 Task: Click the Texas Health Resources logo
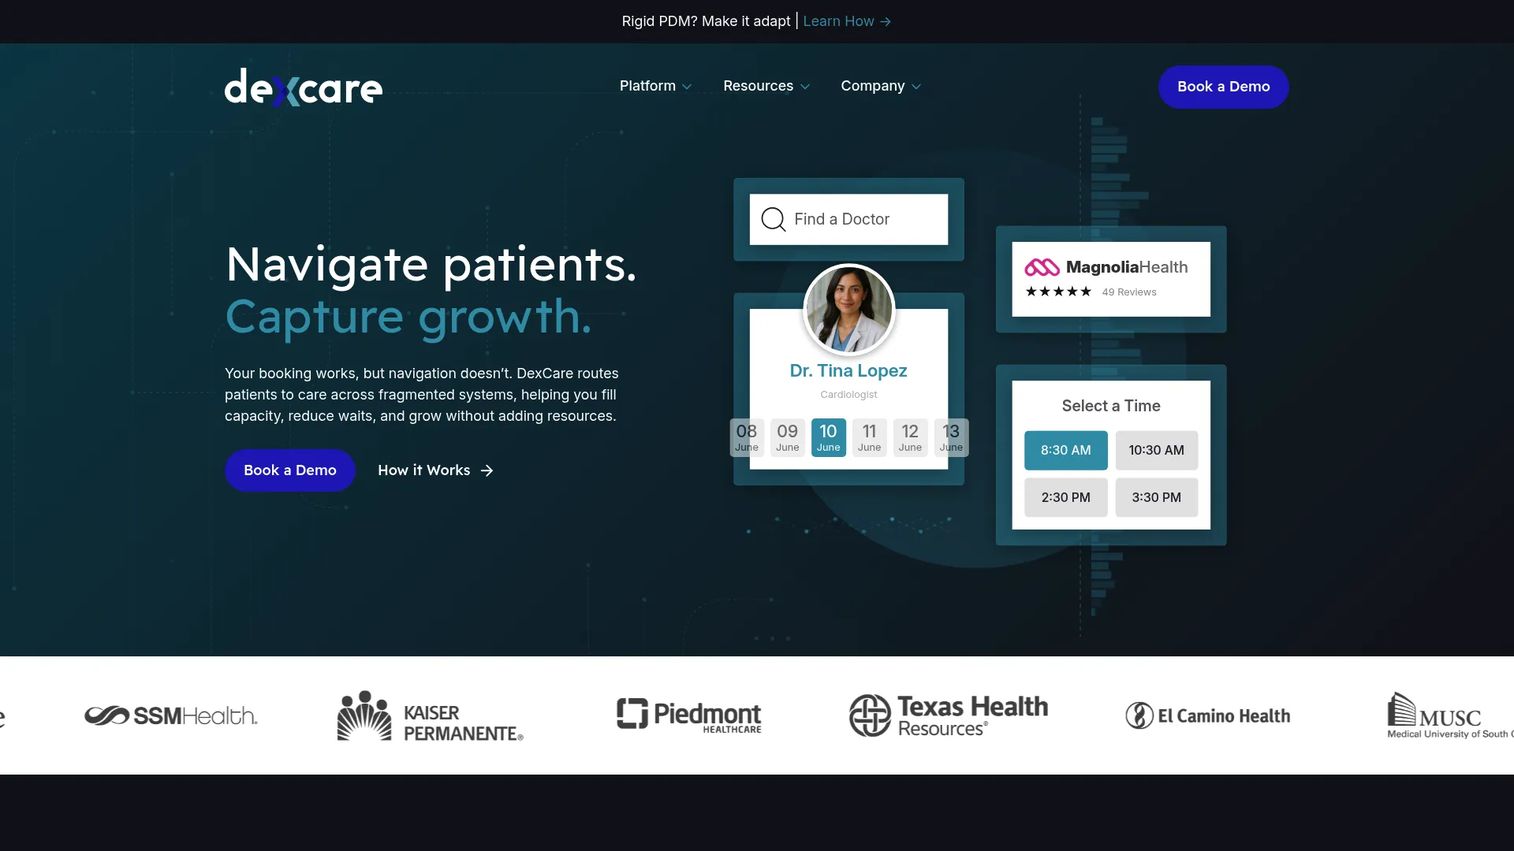[x=948, y=715]
